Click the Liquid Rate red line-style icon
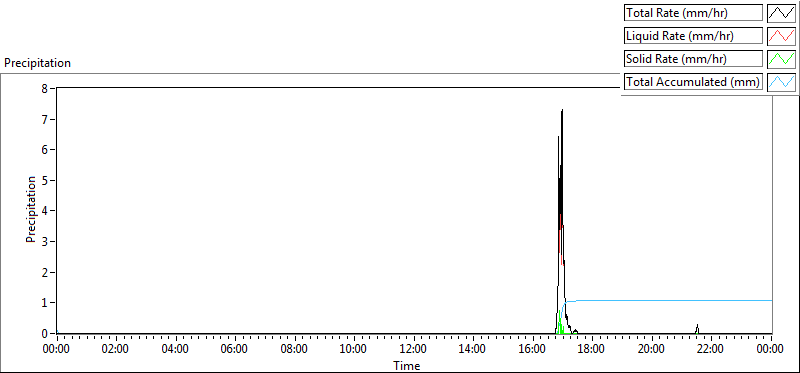This screenshot has width=800, height=373. tap(781, 36)
